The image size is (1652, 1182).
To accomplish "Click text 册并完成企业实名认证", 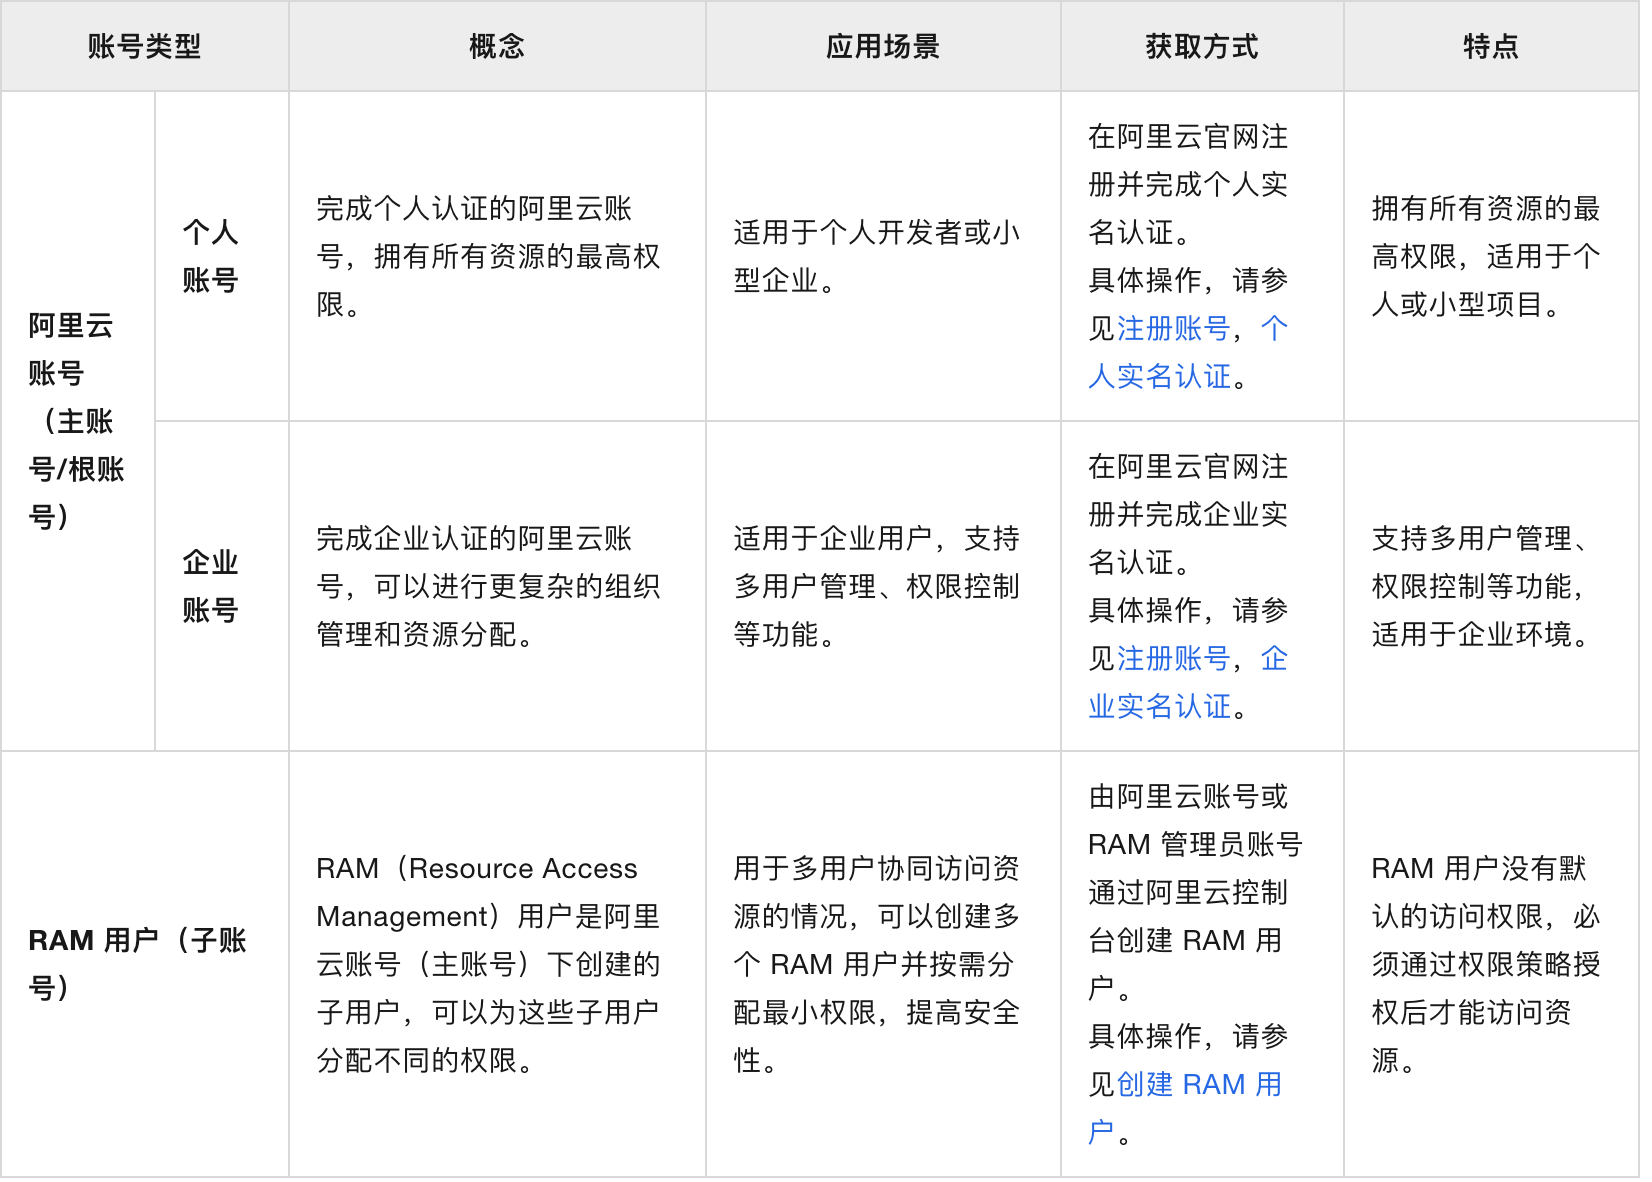I will click(1188, 538).
